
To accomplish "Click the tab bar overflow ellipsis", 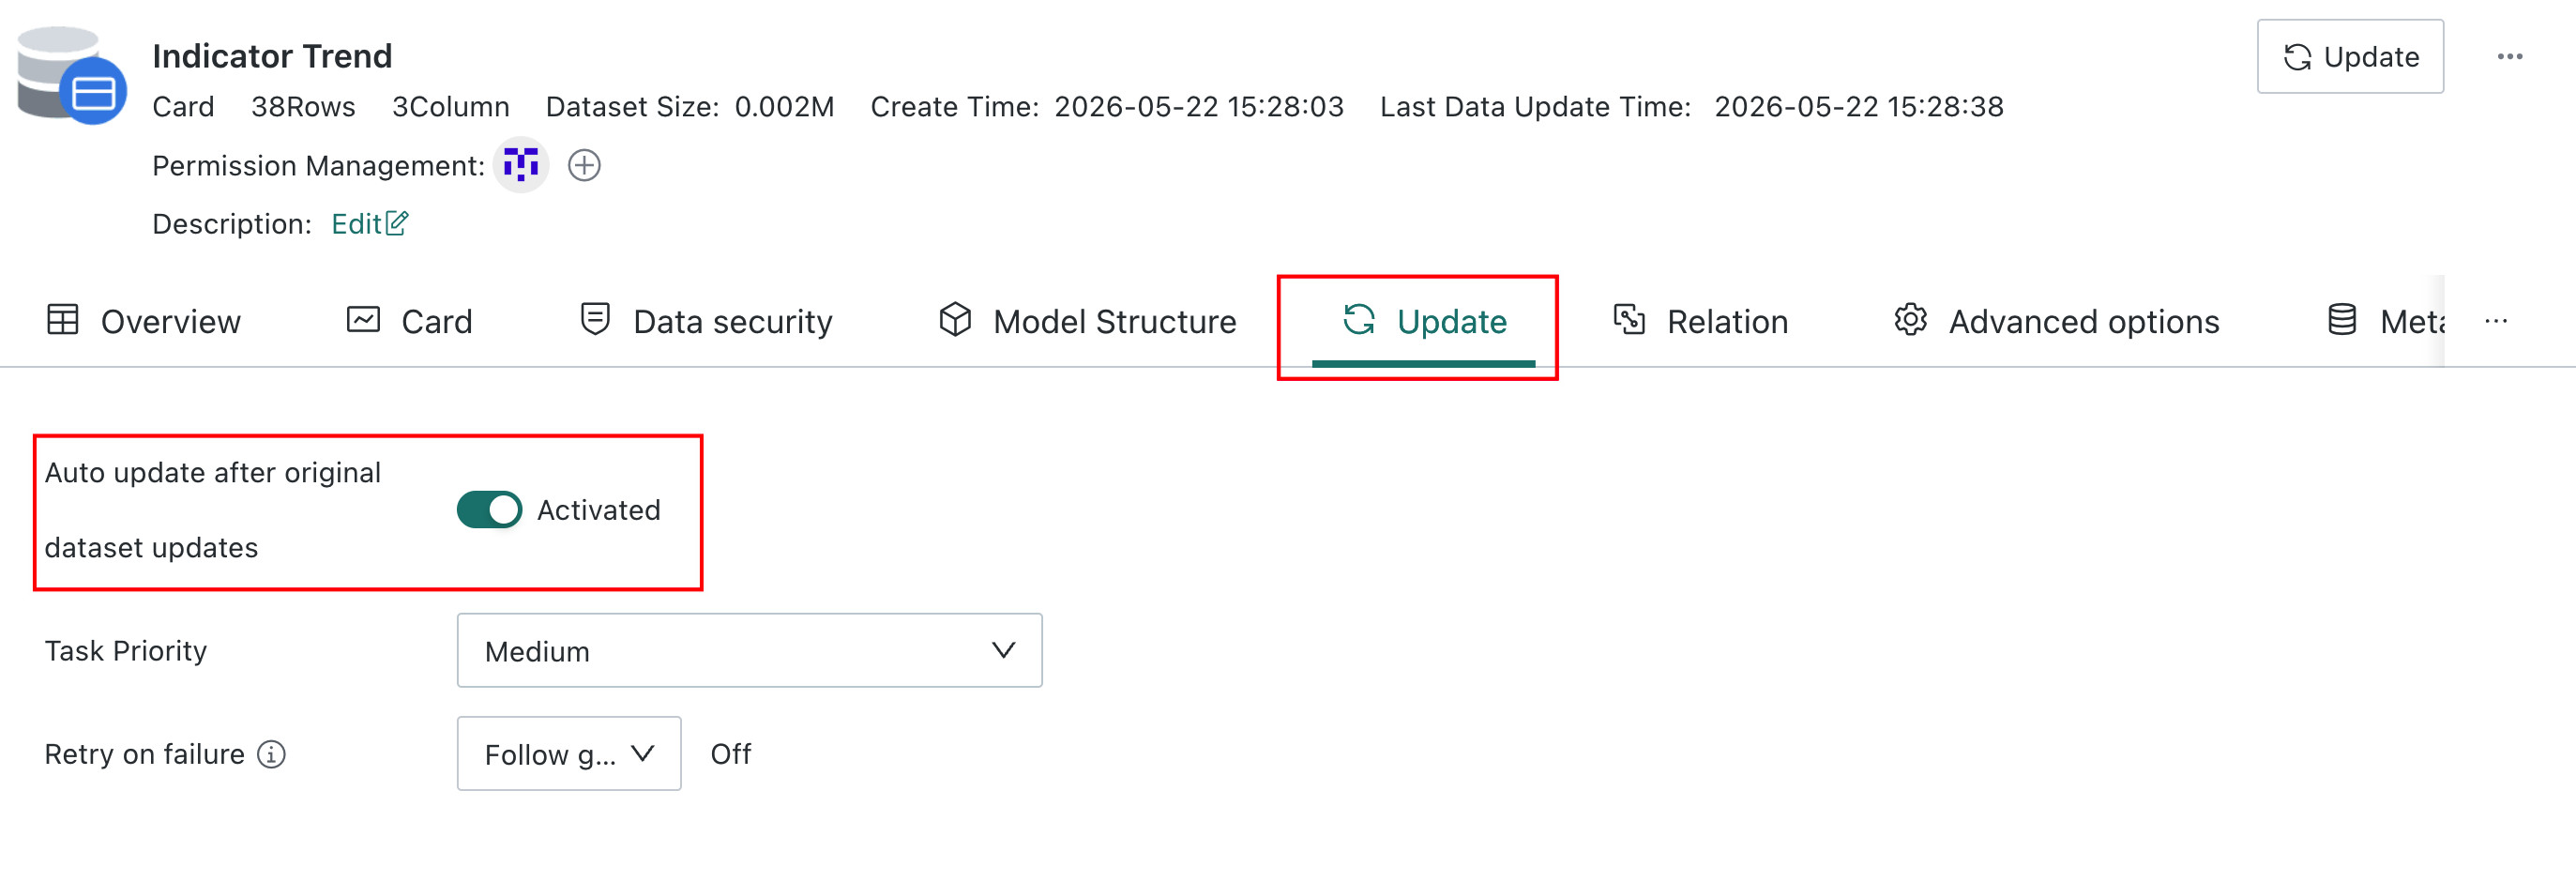I will pos(2495,321).
